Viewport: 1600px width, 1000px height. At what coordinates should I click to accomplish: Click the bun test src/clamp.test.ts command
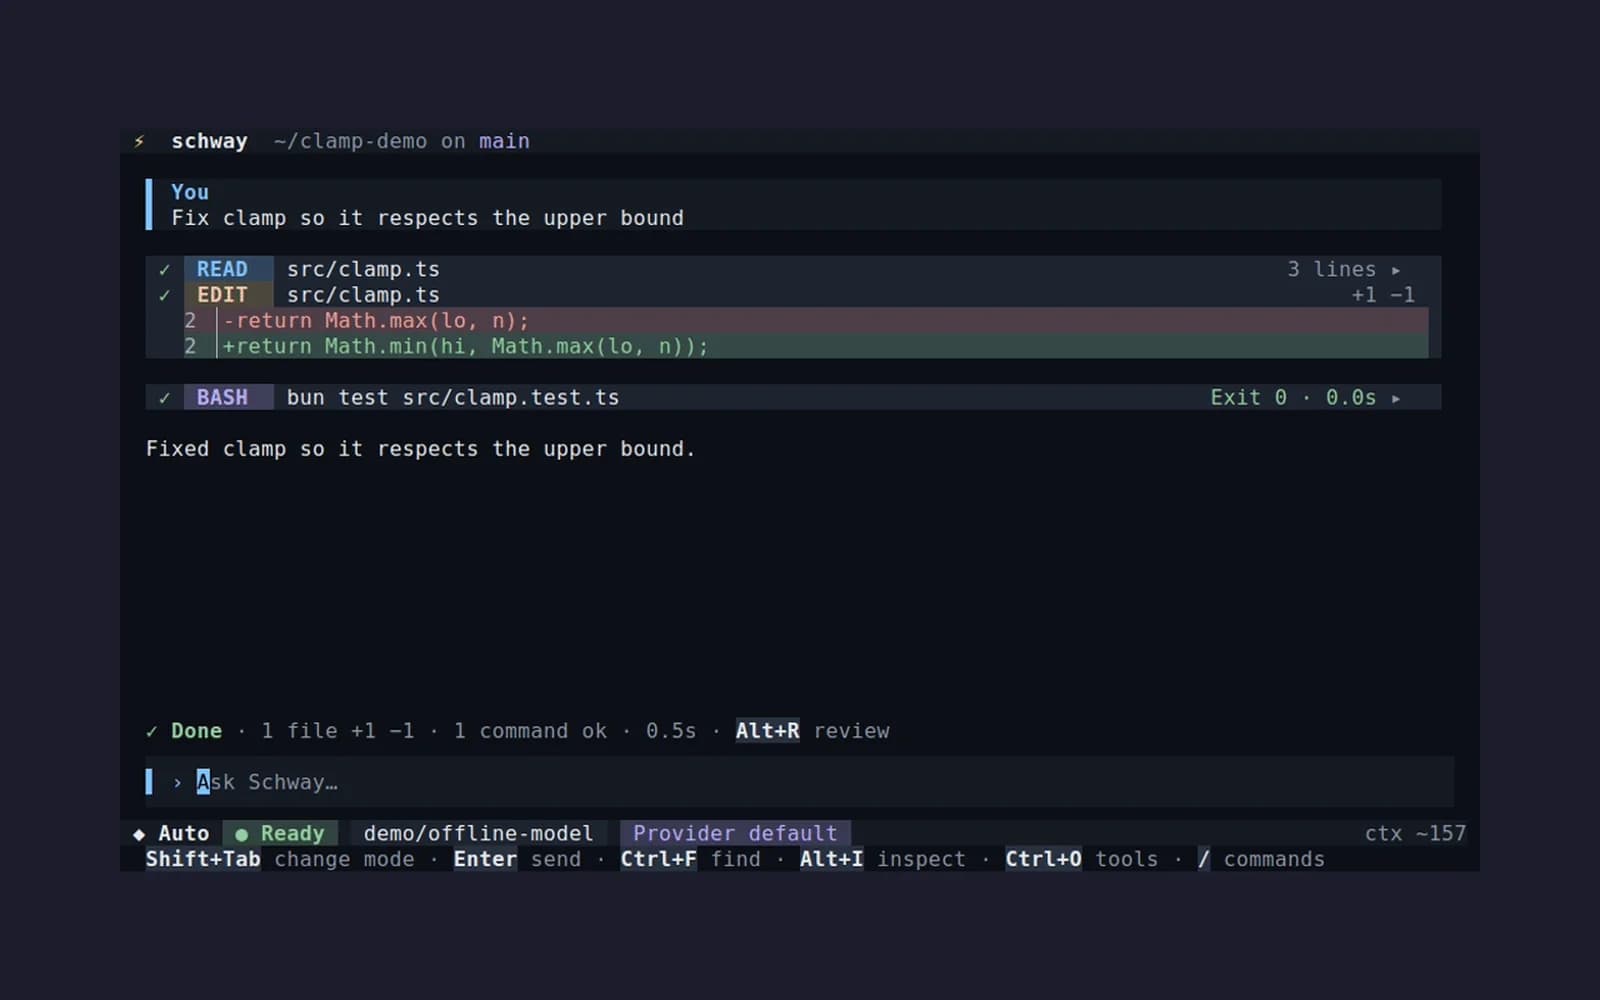point(453,397)
